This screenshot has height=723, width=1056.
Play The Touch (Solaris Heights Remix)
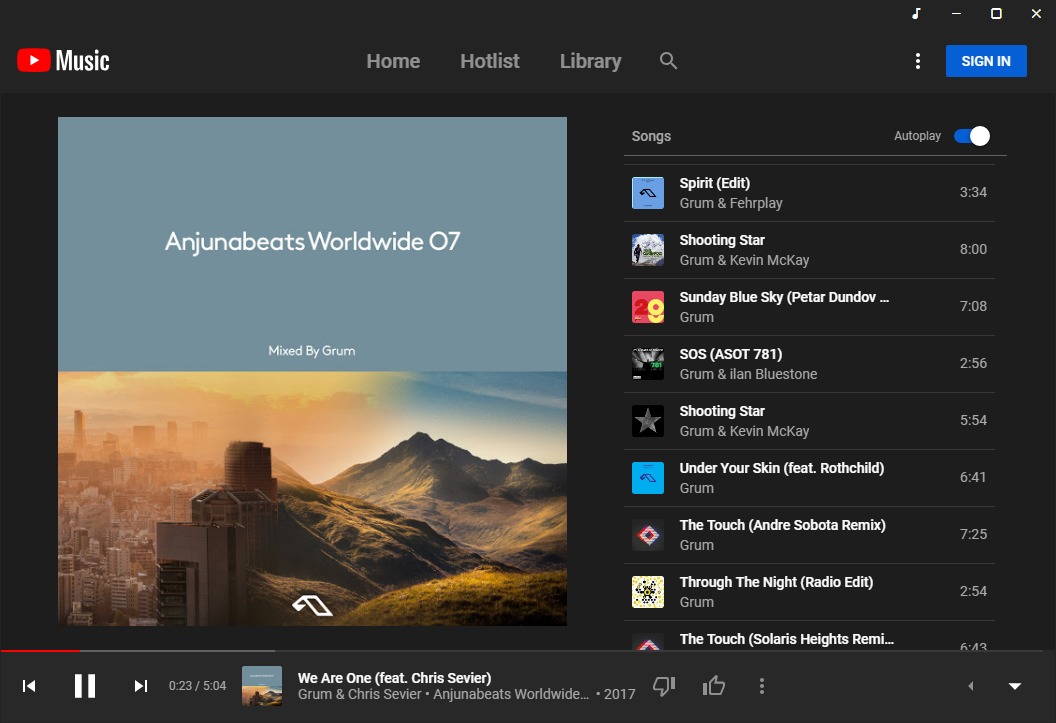pyautogui.click(x=810, y=635)
